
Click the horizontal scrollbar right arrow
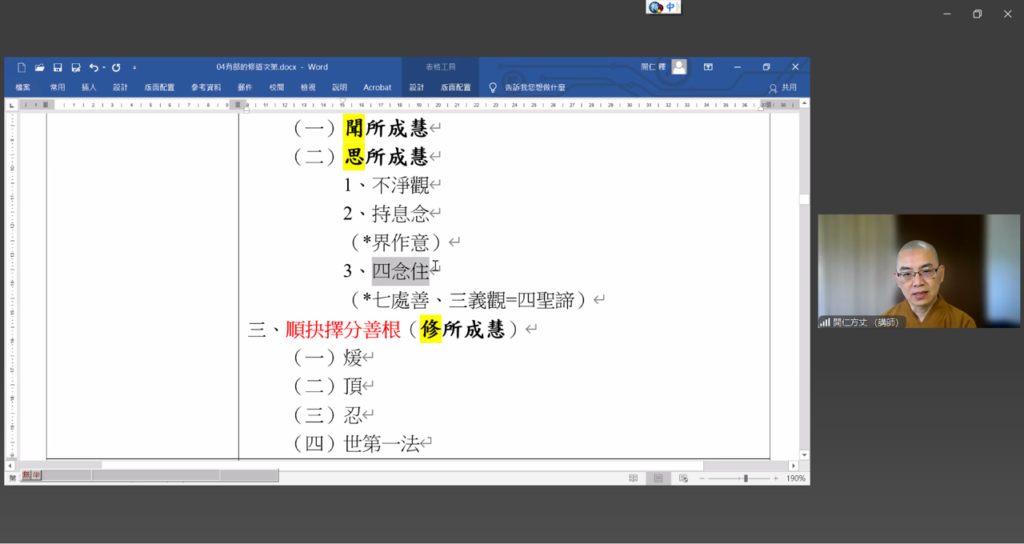tap(793, 466)
